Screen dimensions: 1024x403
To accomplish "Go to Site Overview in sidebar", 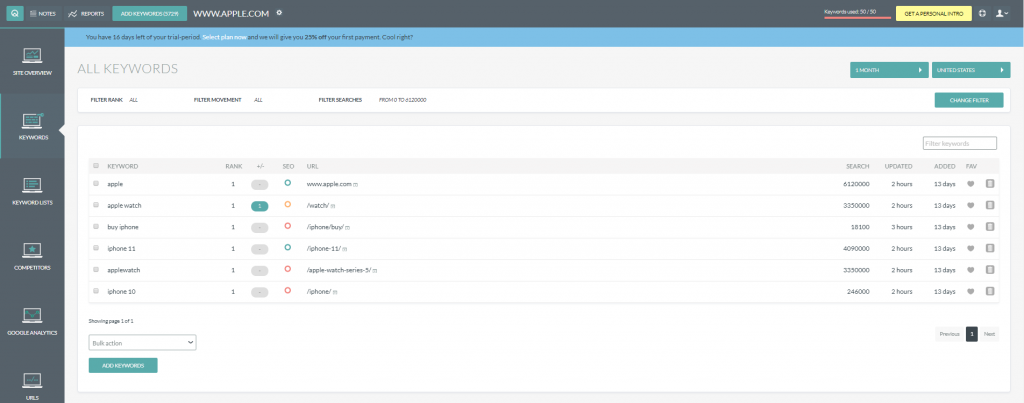I will pos(32,61).
